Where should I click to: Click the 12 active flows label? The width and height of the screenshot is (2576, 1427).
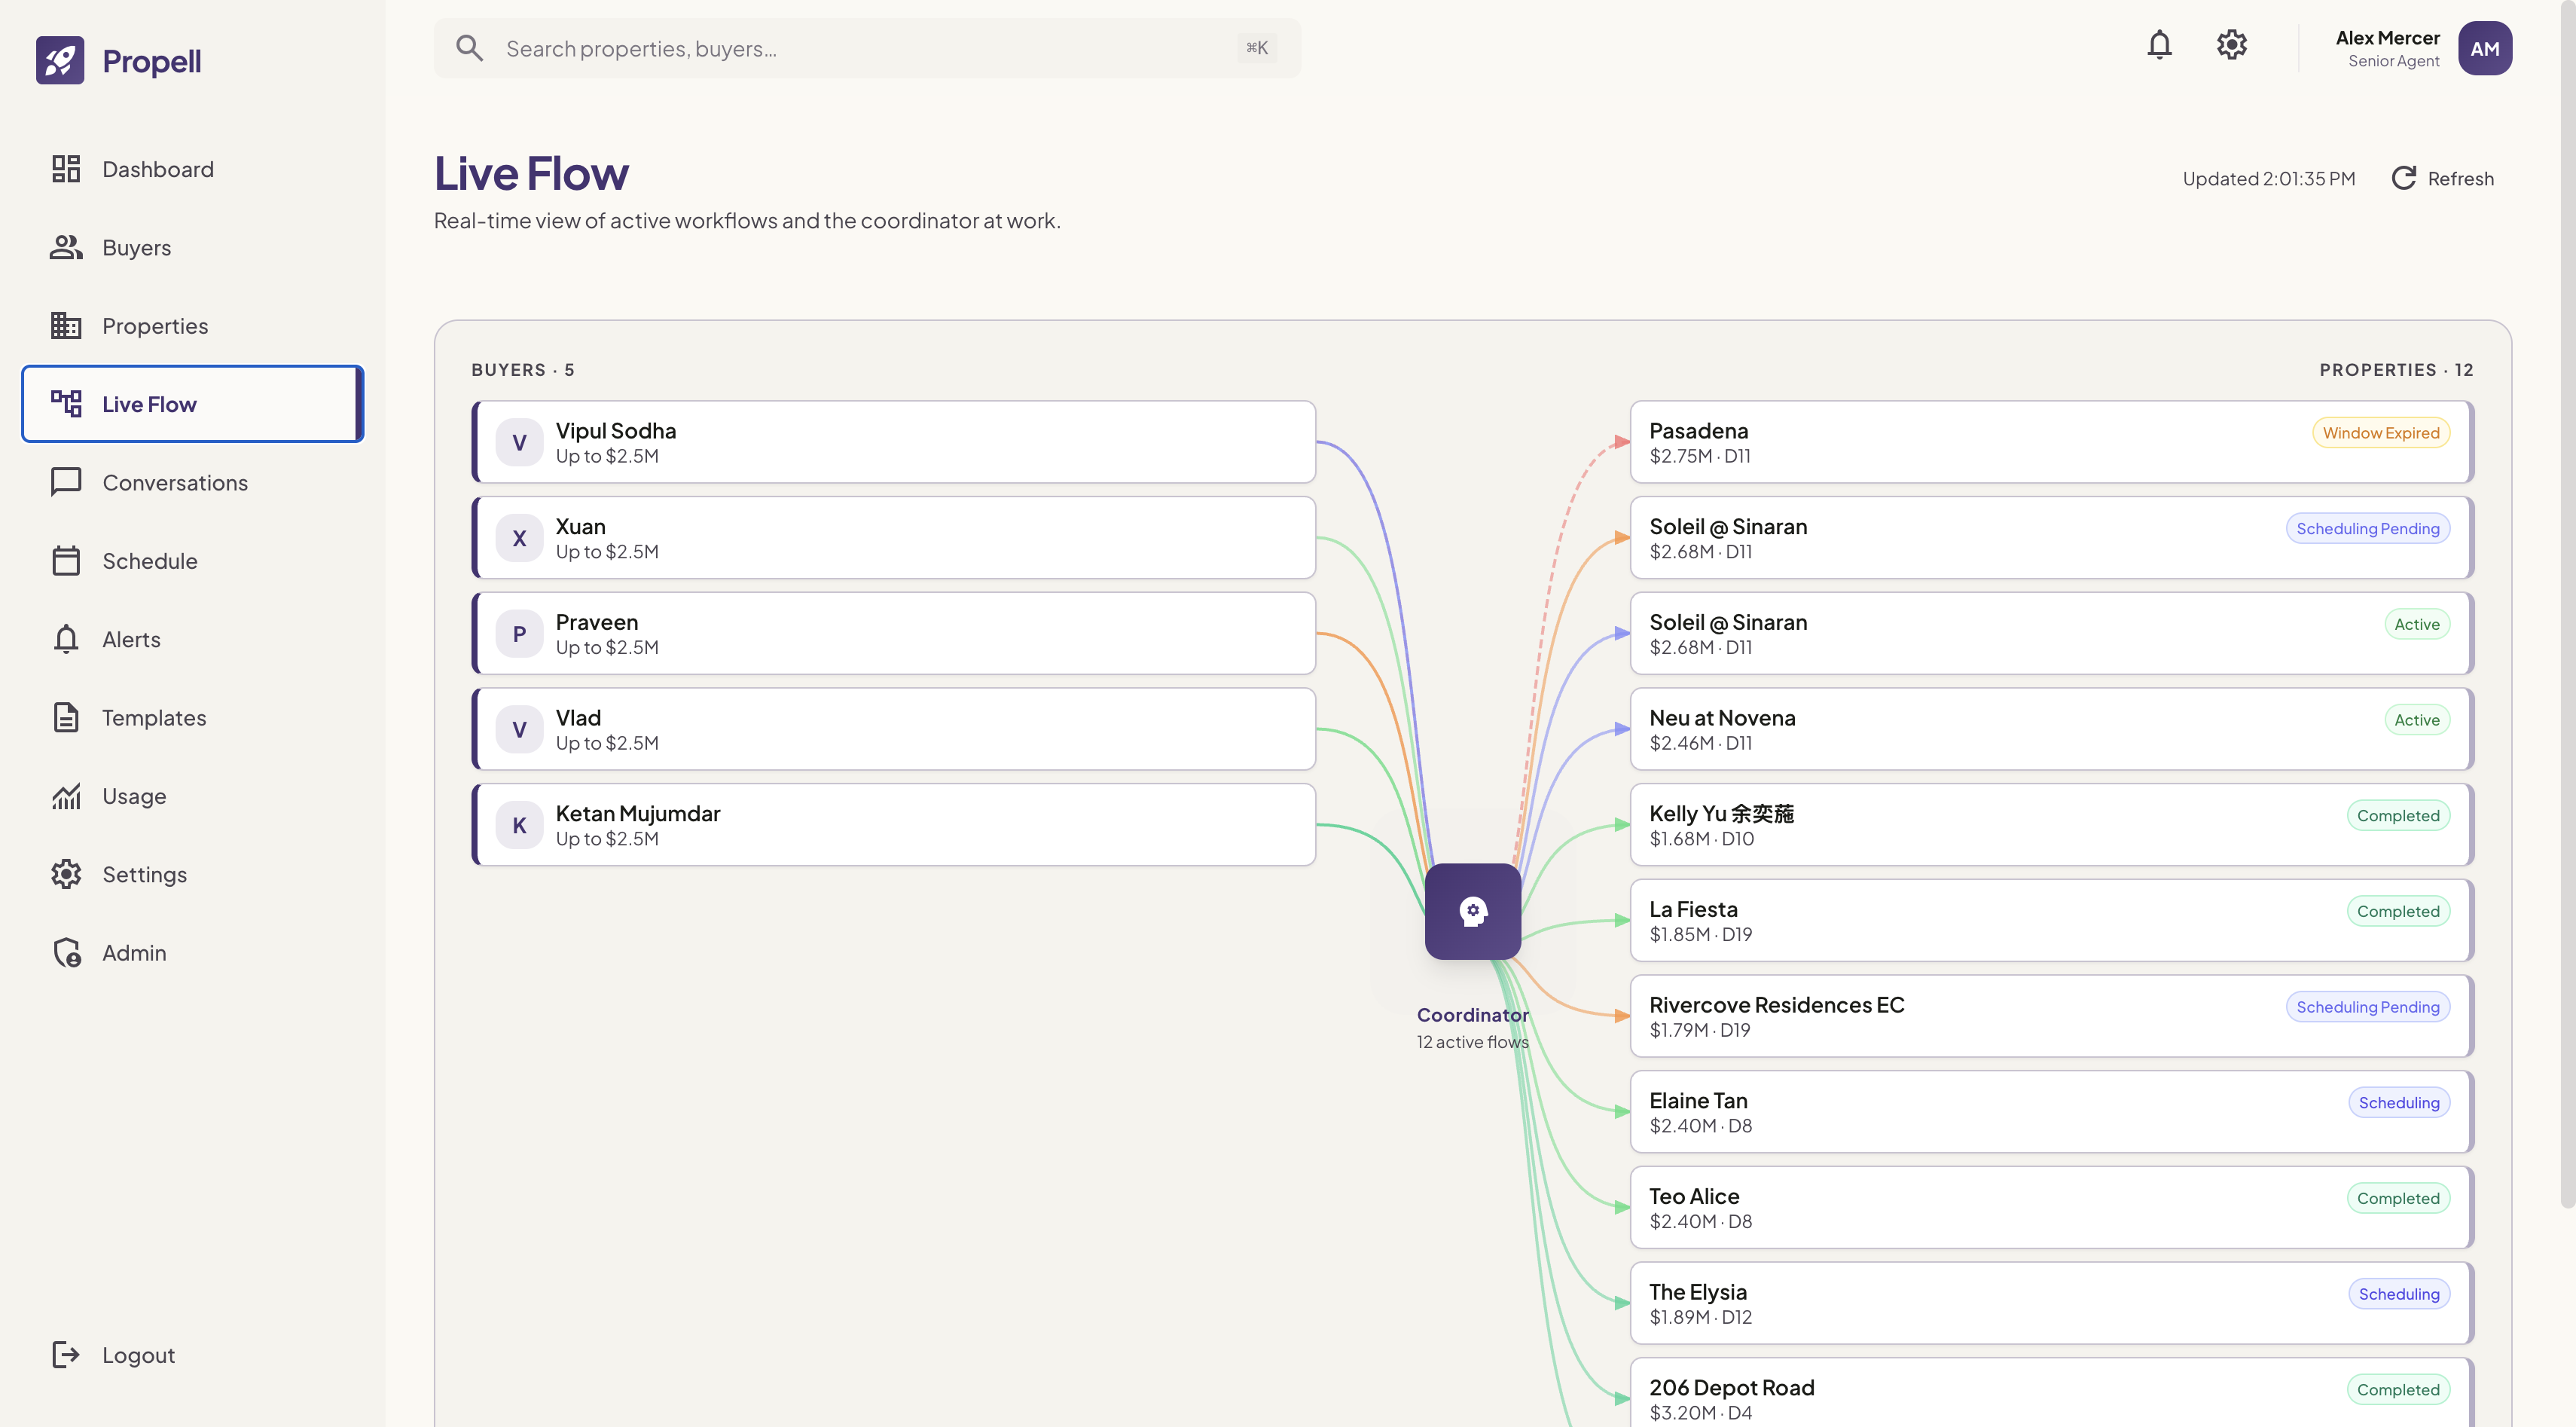(x=1472, y=1042)
